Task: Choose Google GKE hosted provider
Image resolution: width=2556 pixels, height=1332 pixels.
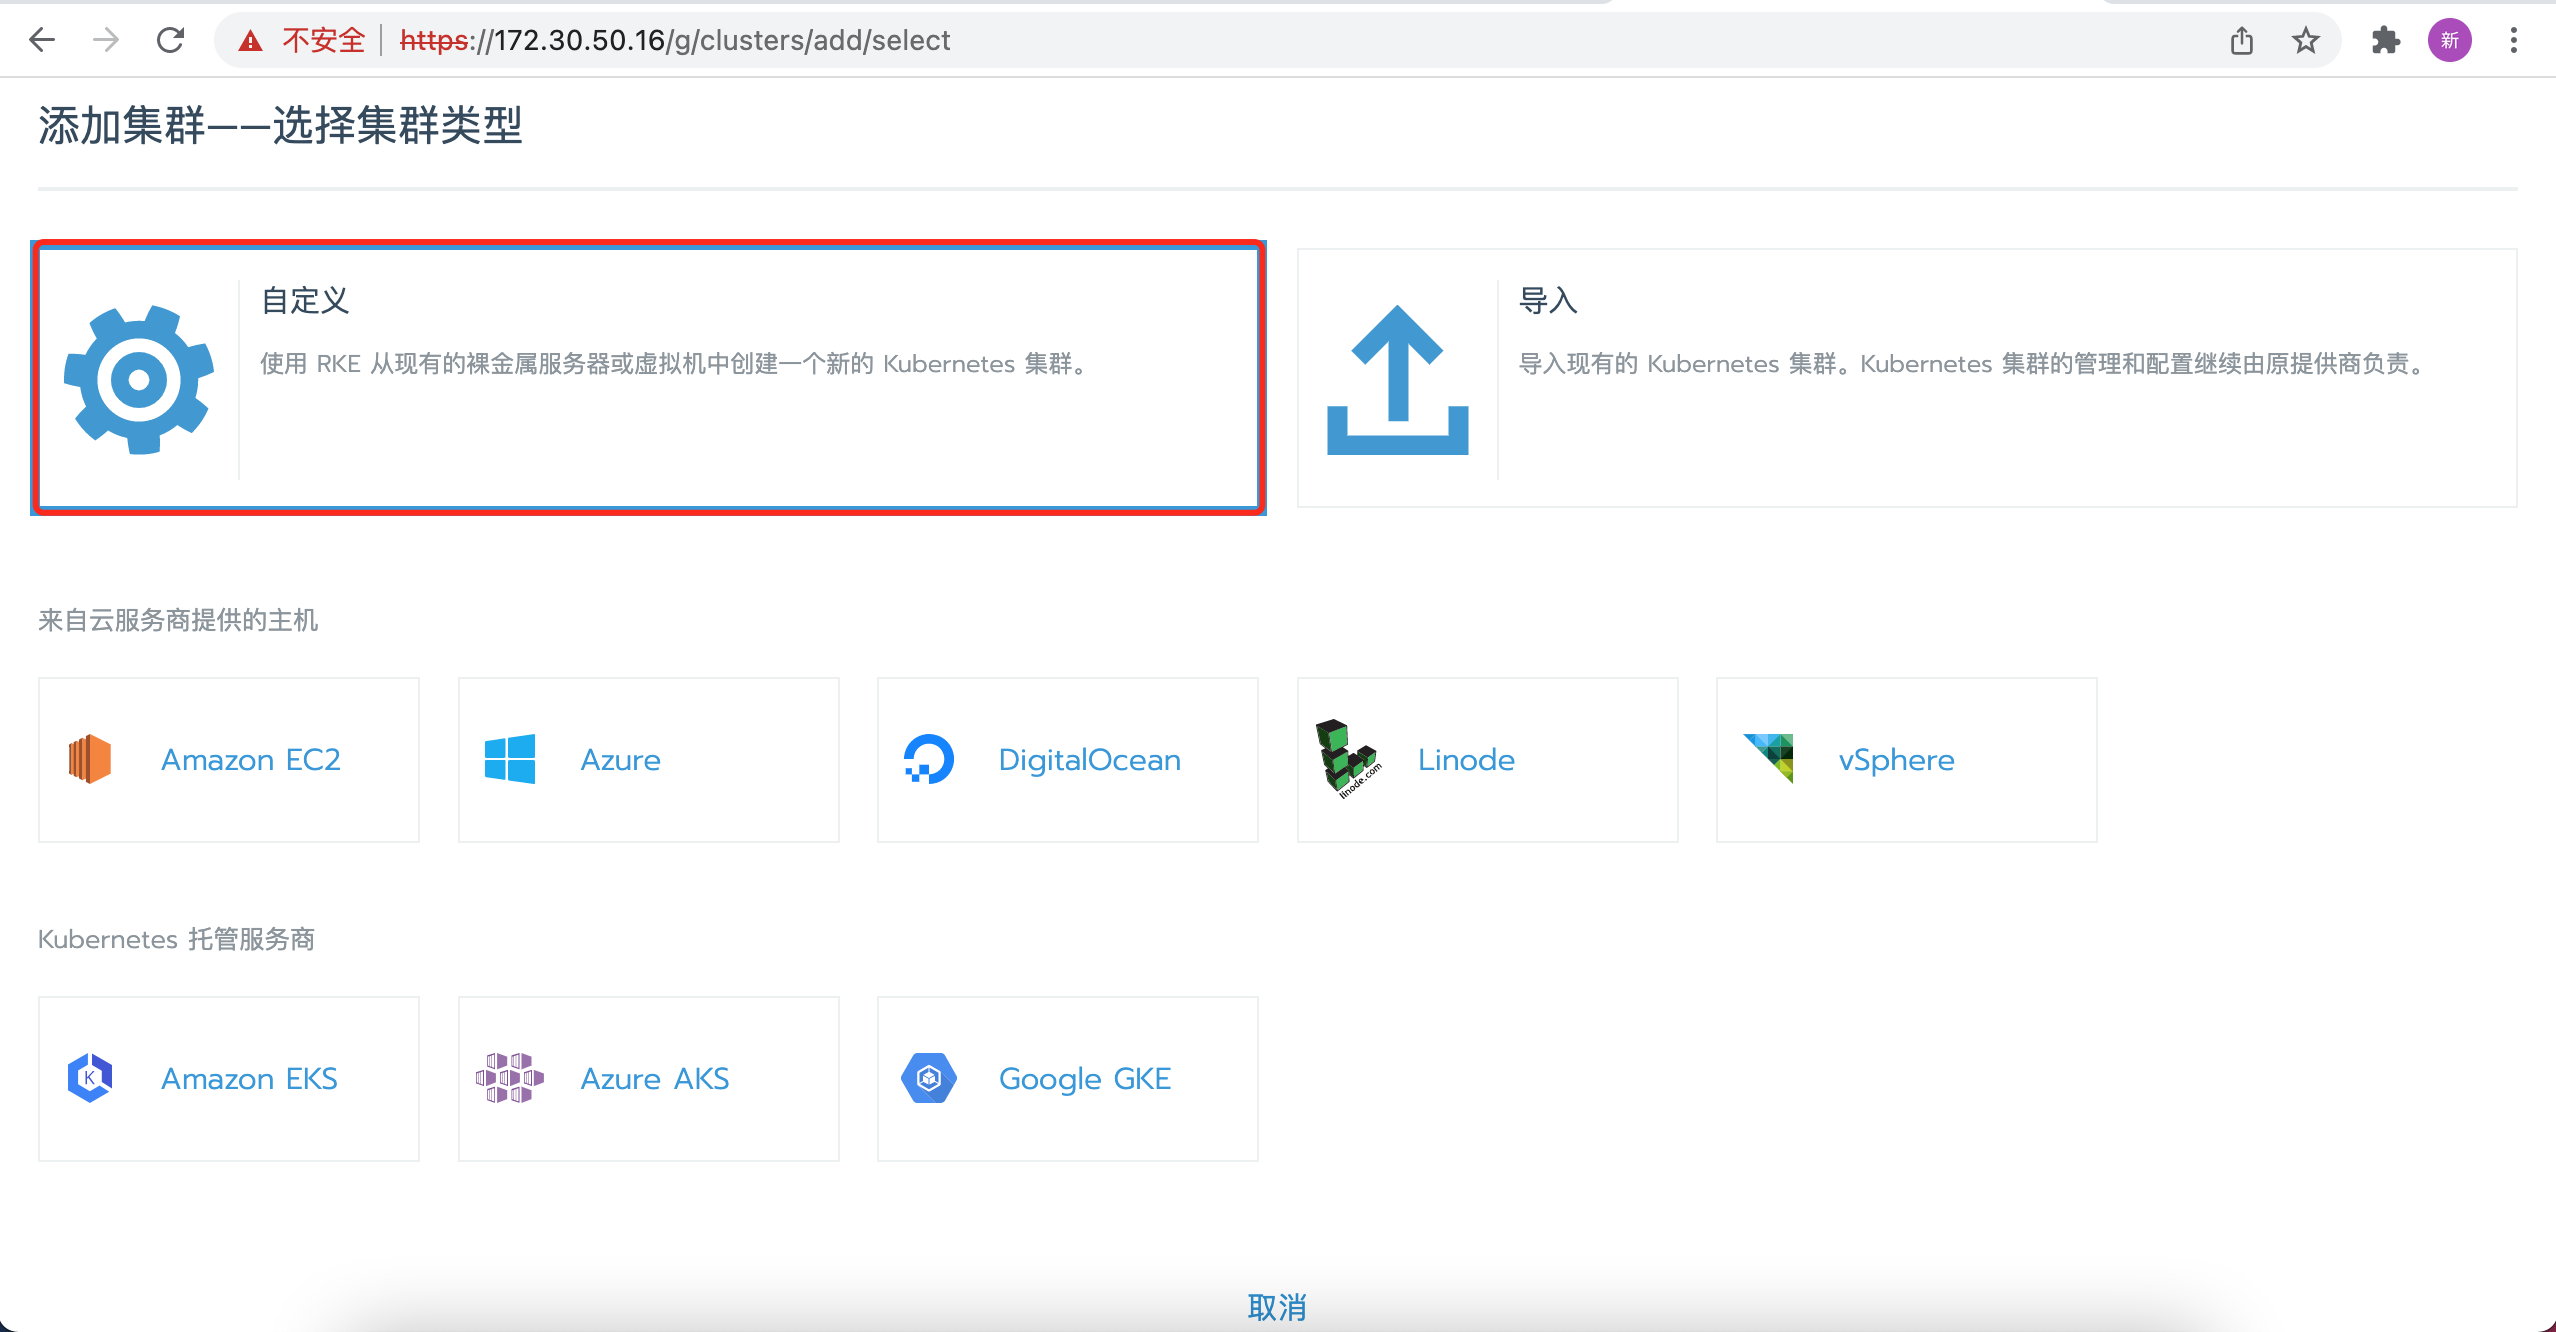Action: [1068, 1079]
